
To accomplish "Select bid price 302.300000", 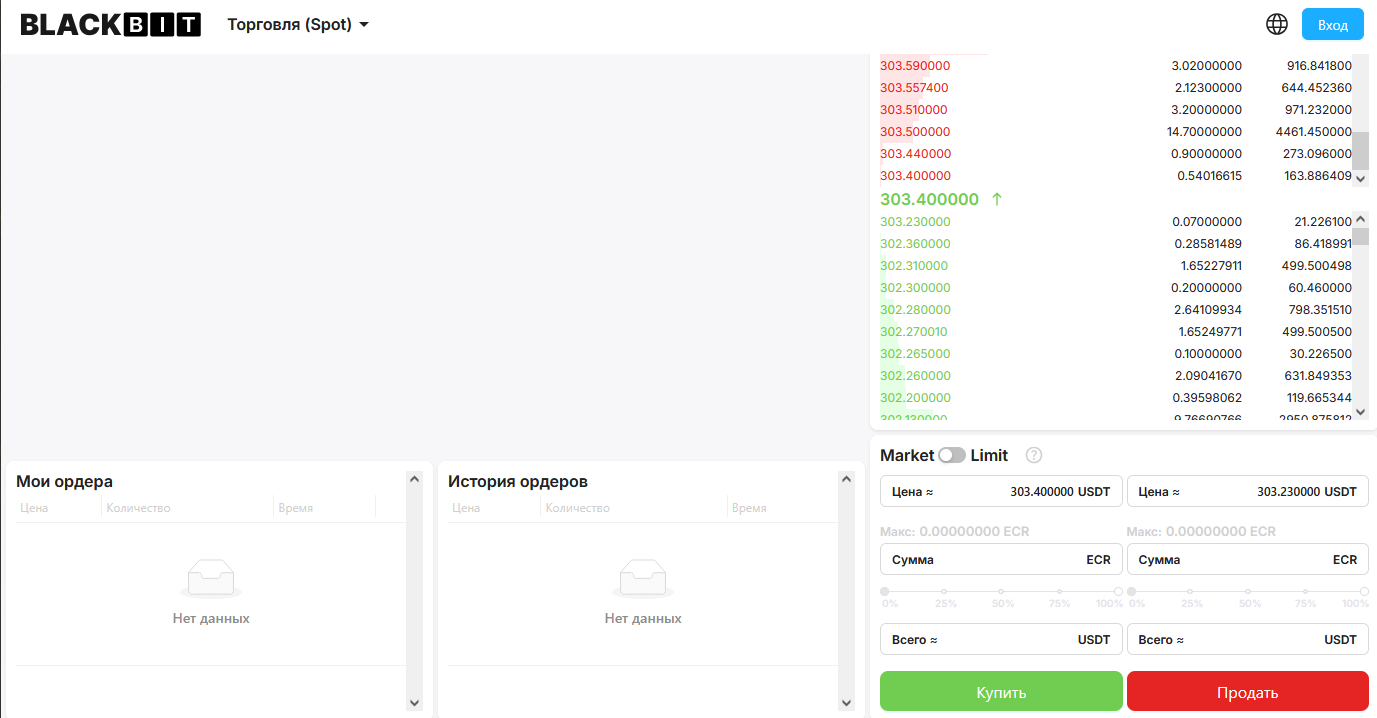I will pos(915,288).
